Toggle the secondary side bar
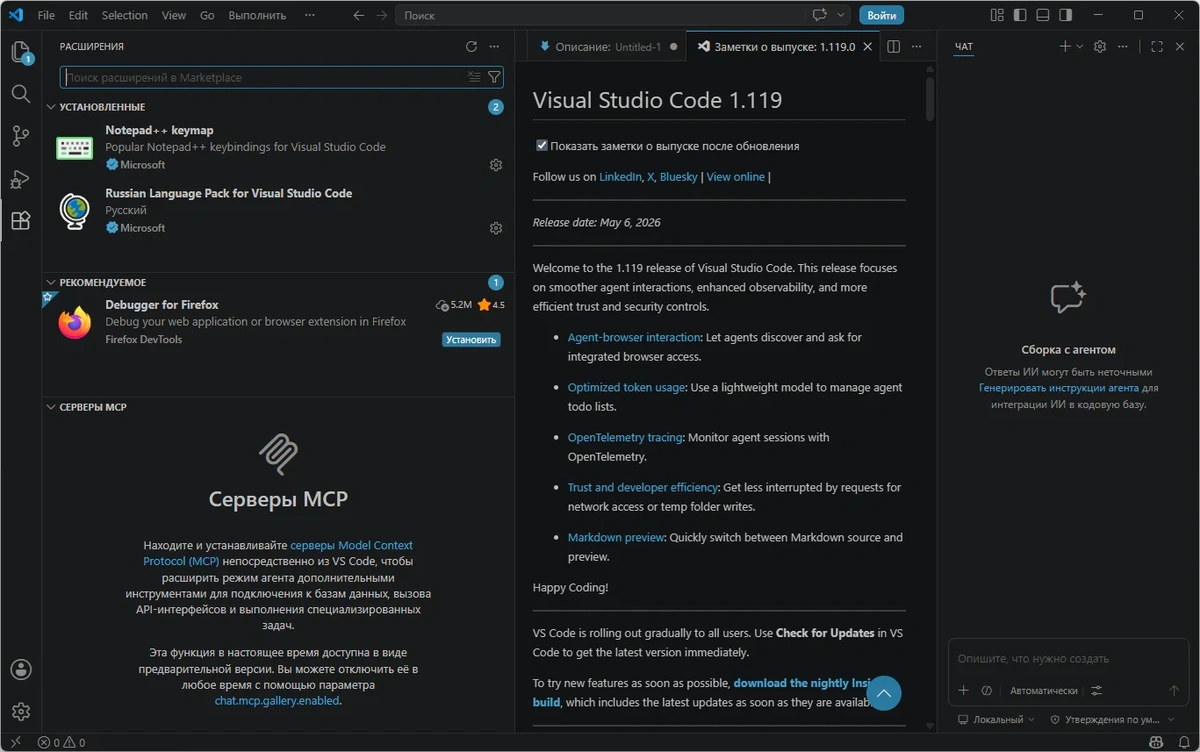1200x752 pixels. (1066, 15)
